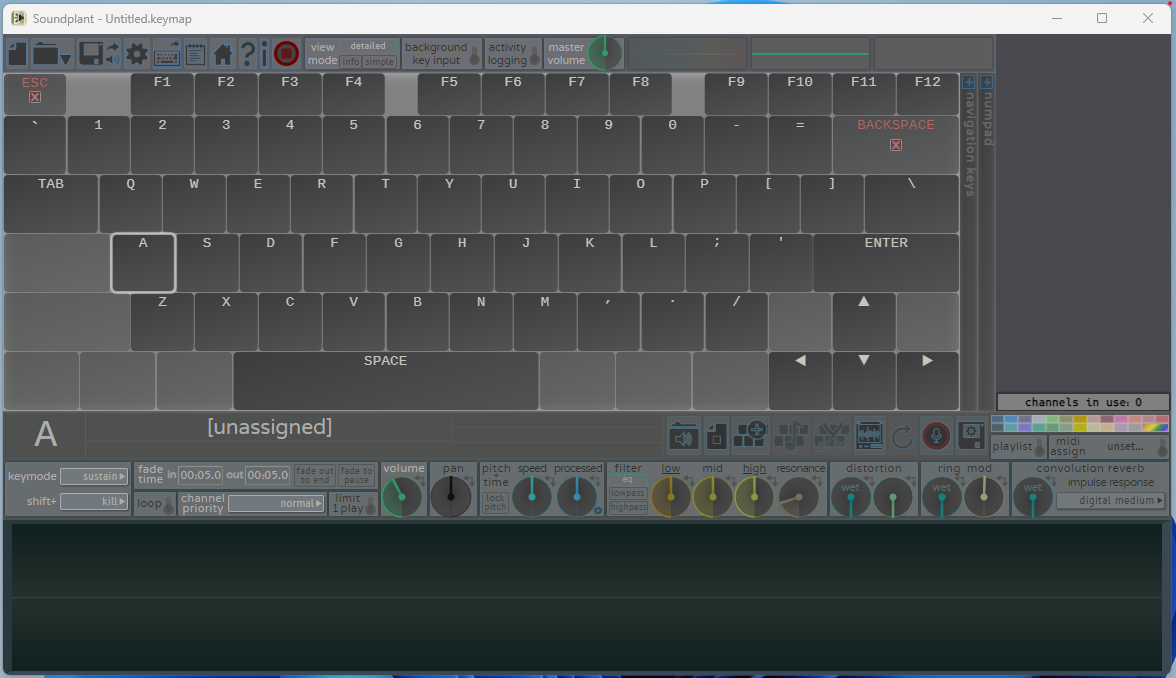
Task: Click the red stop-all-sounds button
Action: tap(286, 54)
